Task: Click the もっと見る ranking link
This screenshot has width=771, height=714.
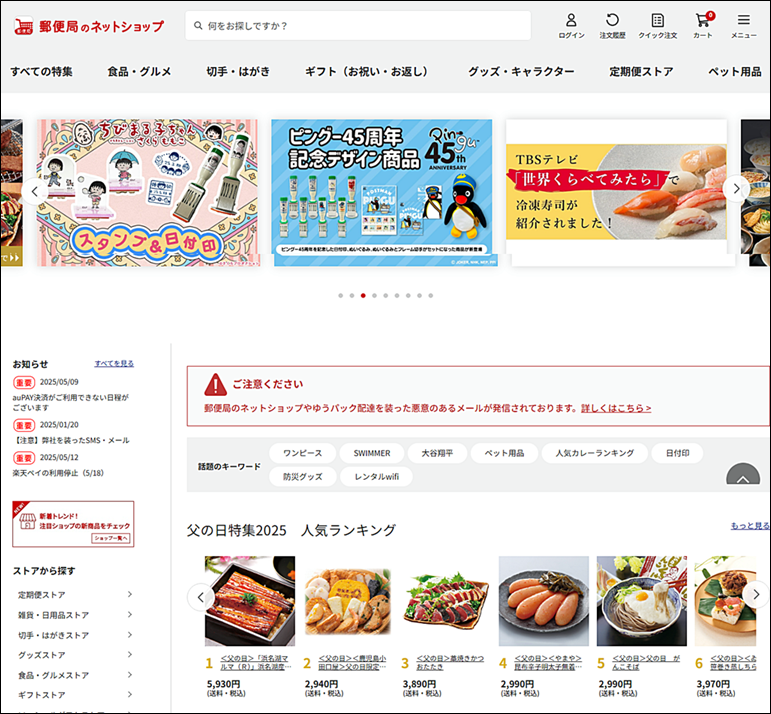Action: coord(750,526)
